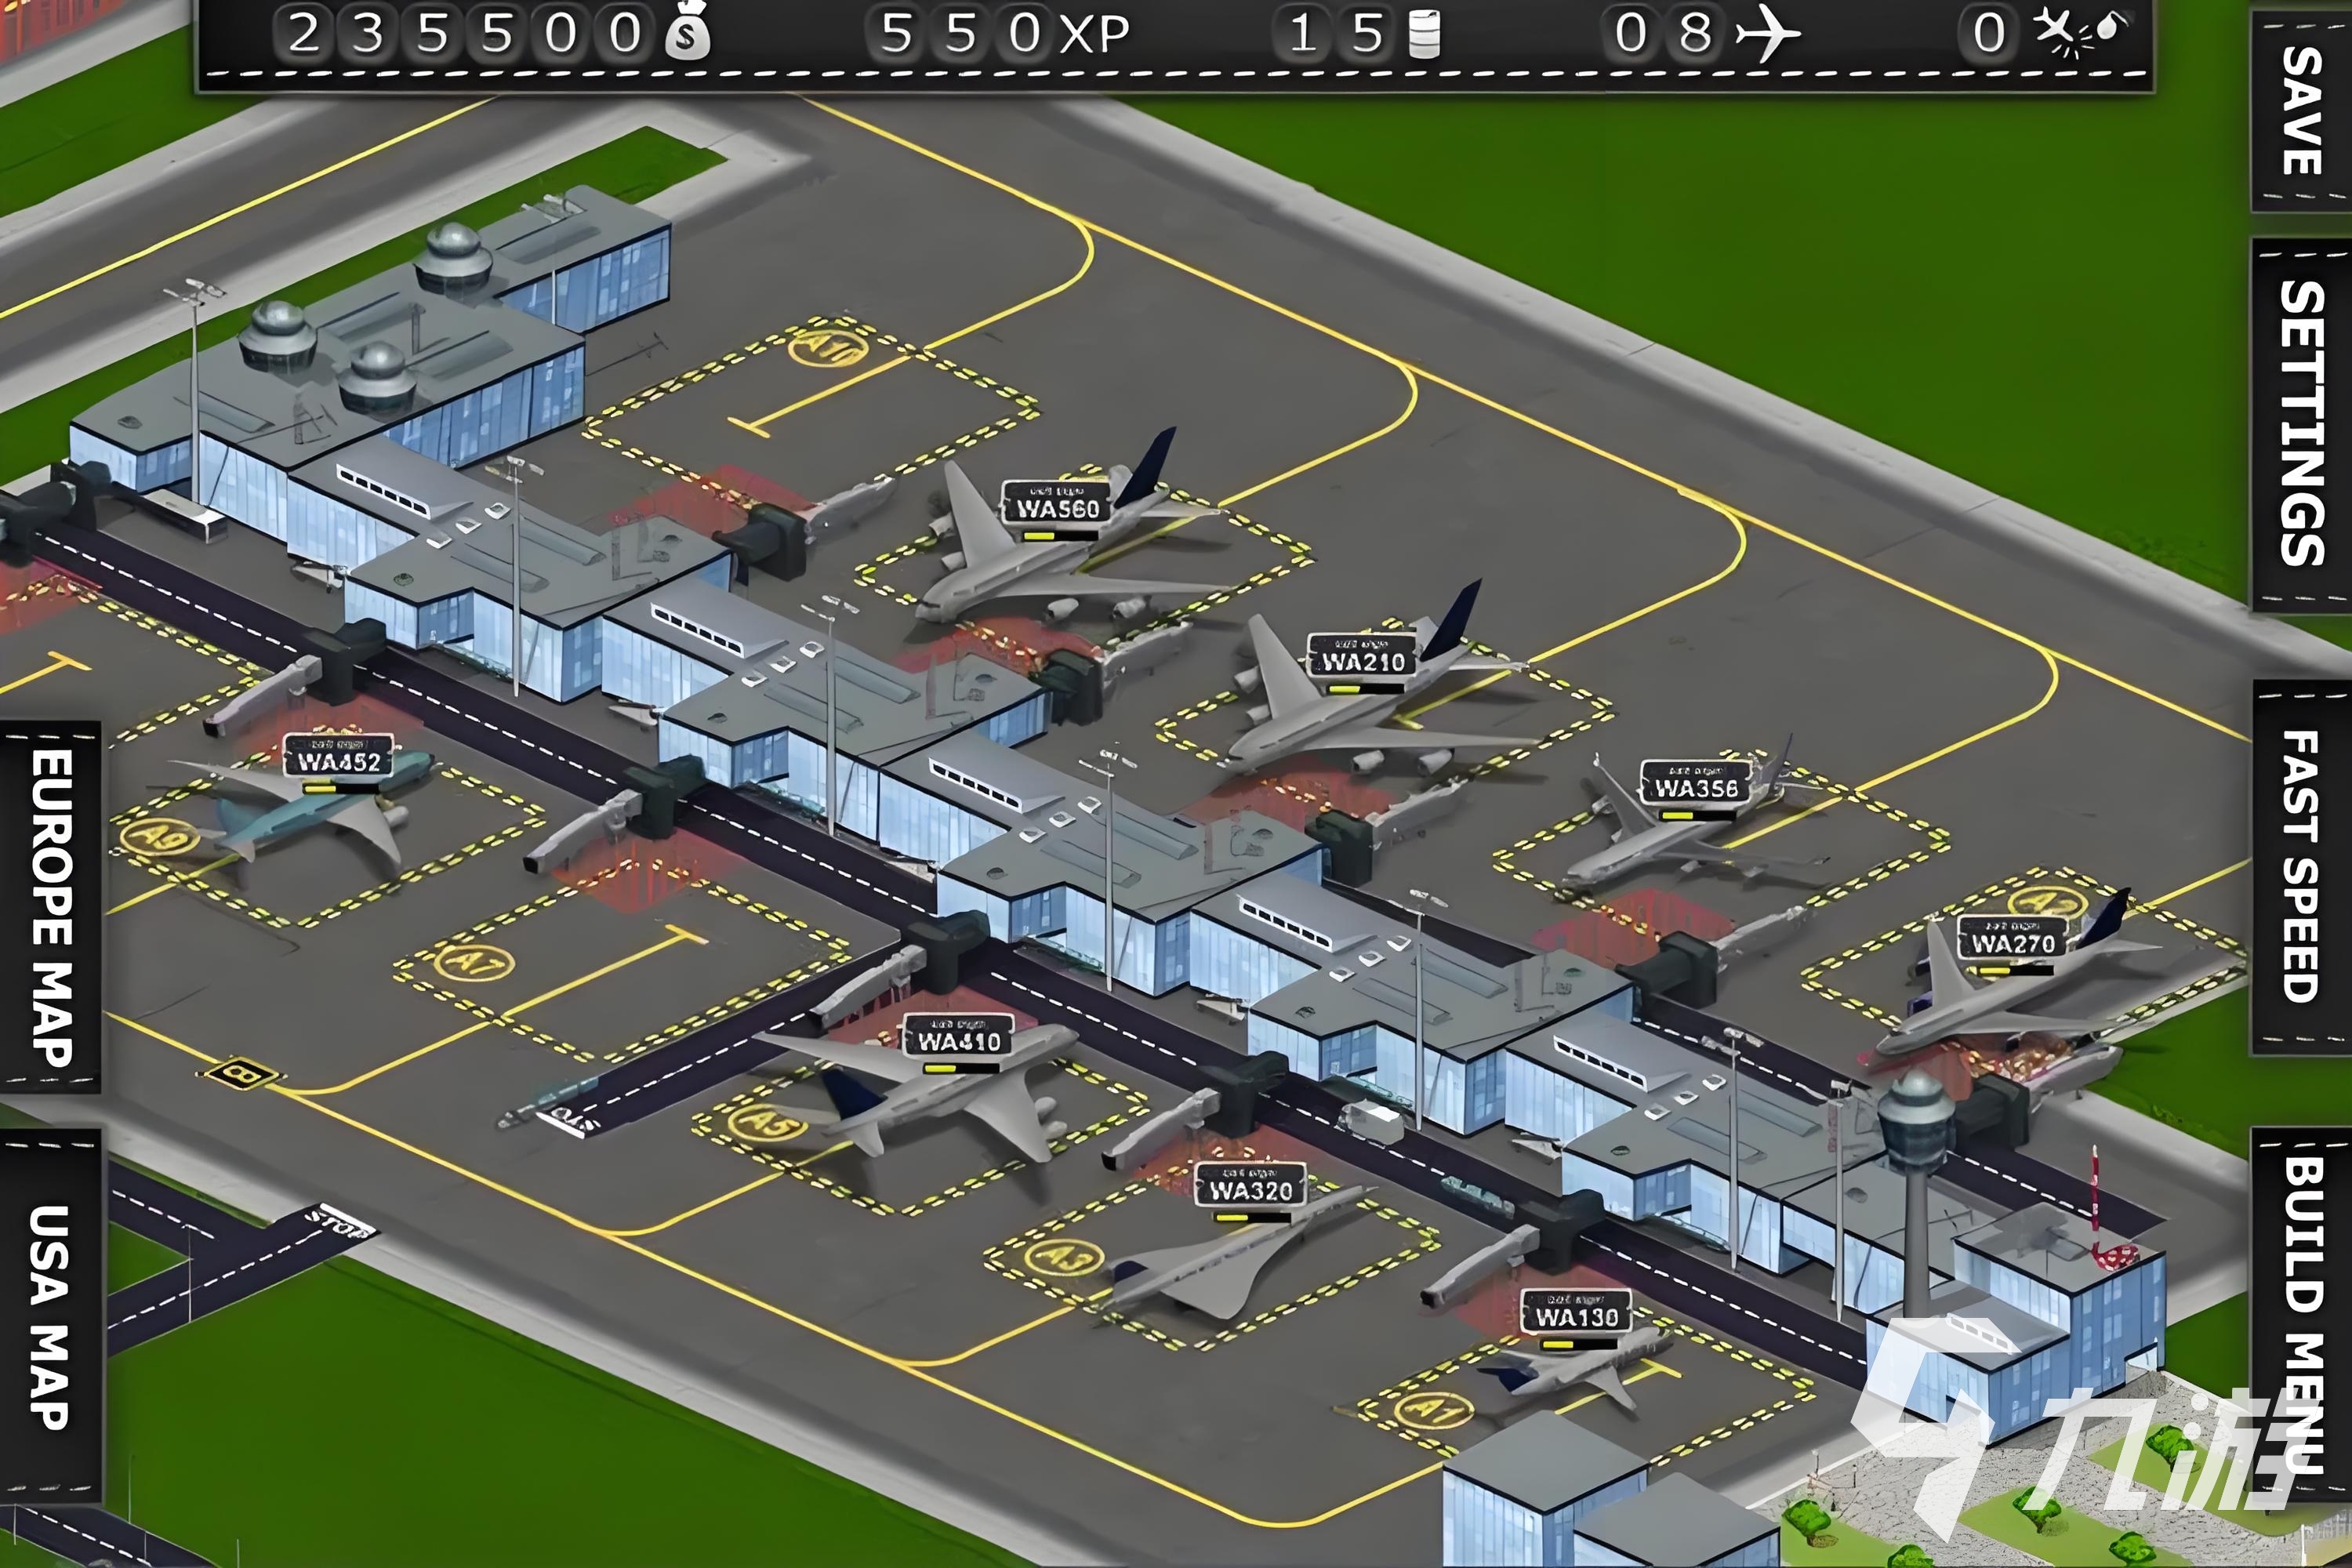Switch to the USA MAP
This screenshot has width=2352, height=1568.
pos(50,1316)
